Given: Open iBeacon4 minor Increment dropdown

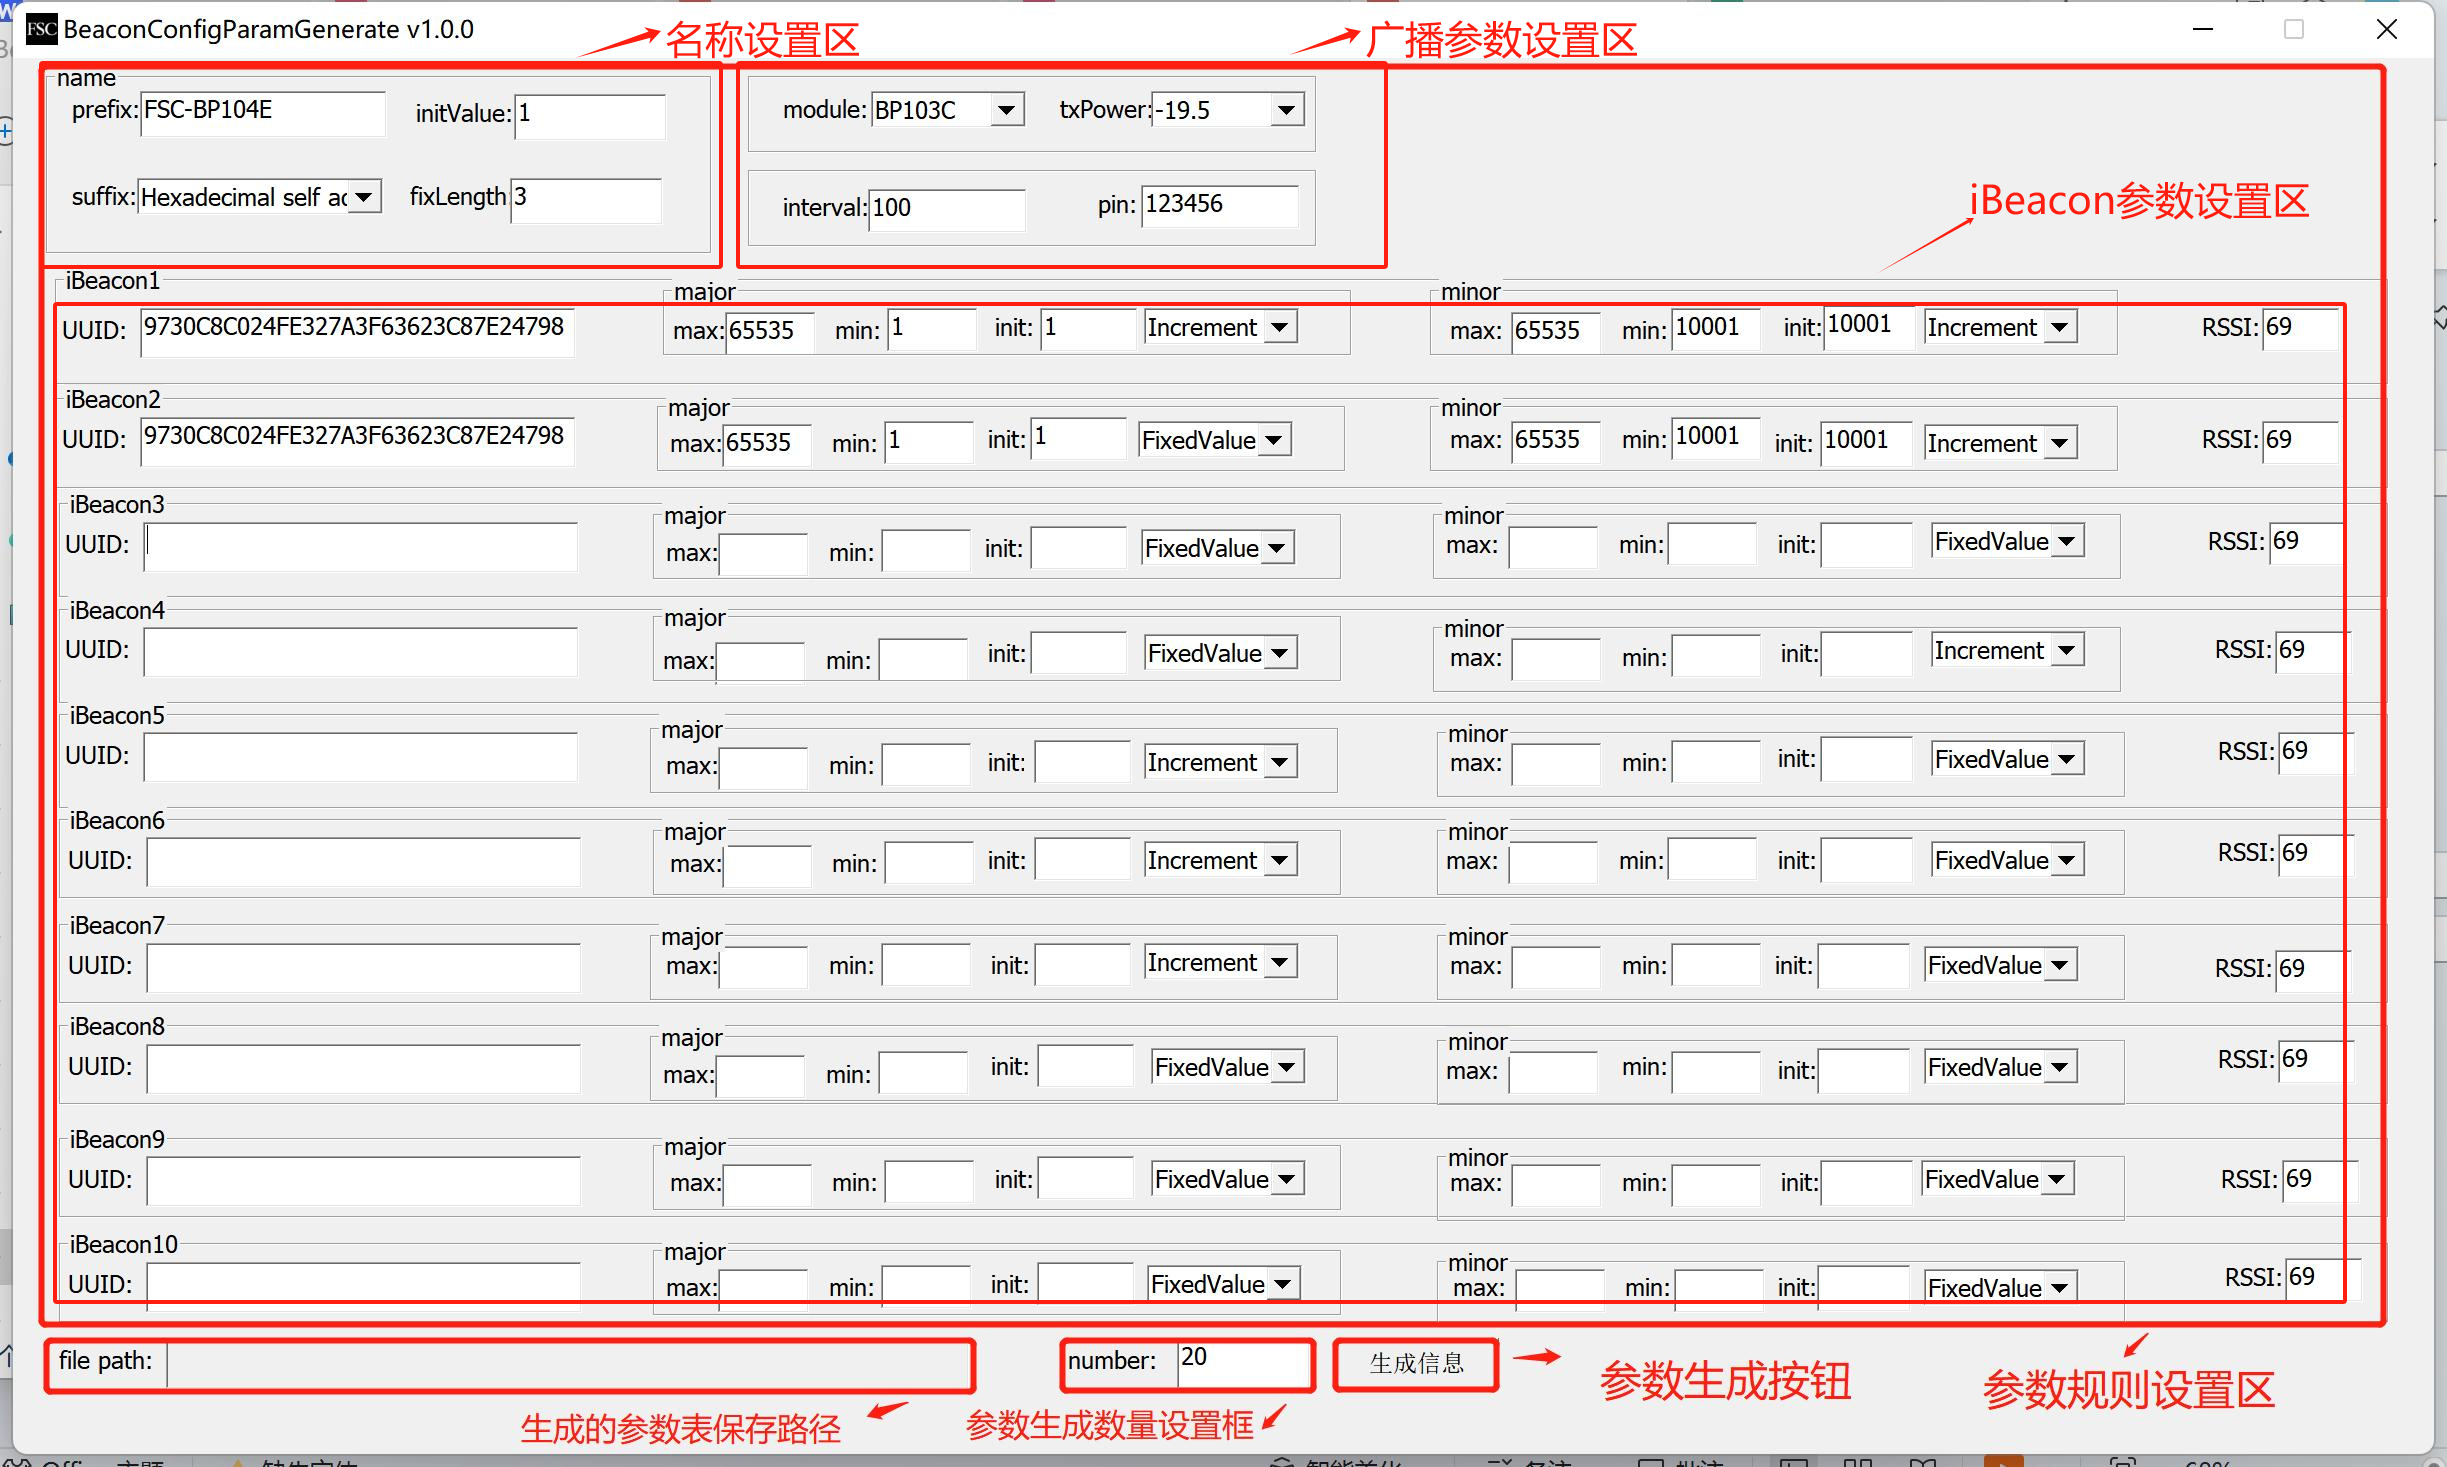Looking at the screenshot, I should tap(2066, 651).
